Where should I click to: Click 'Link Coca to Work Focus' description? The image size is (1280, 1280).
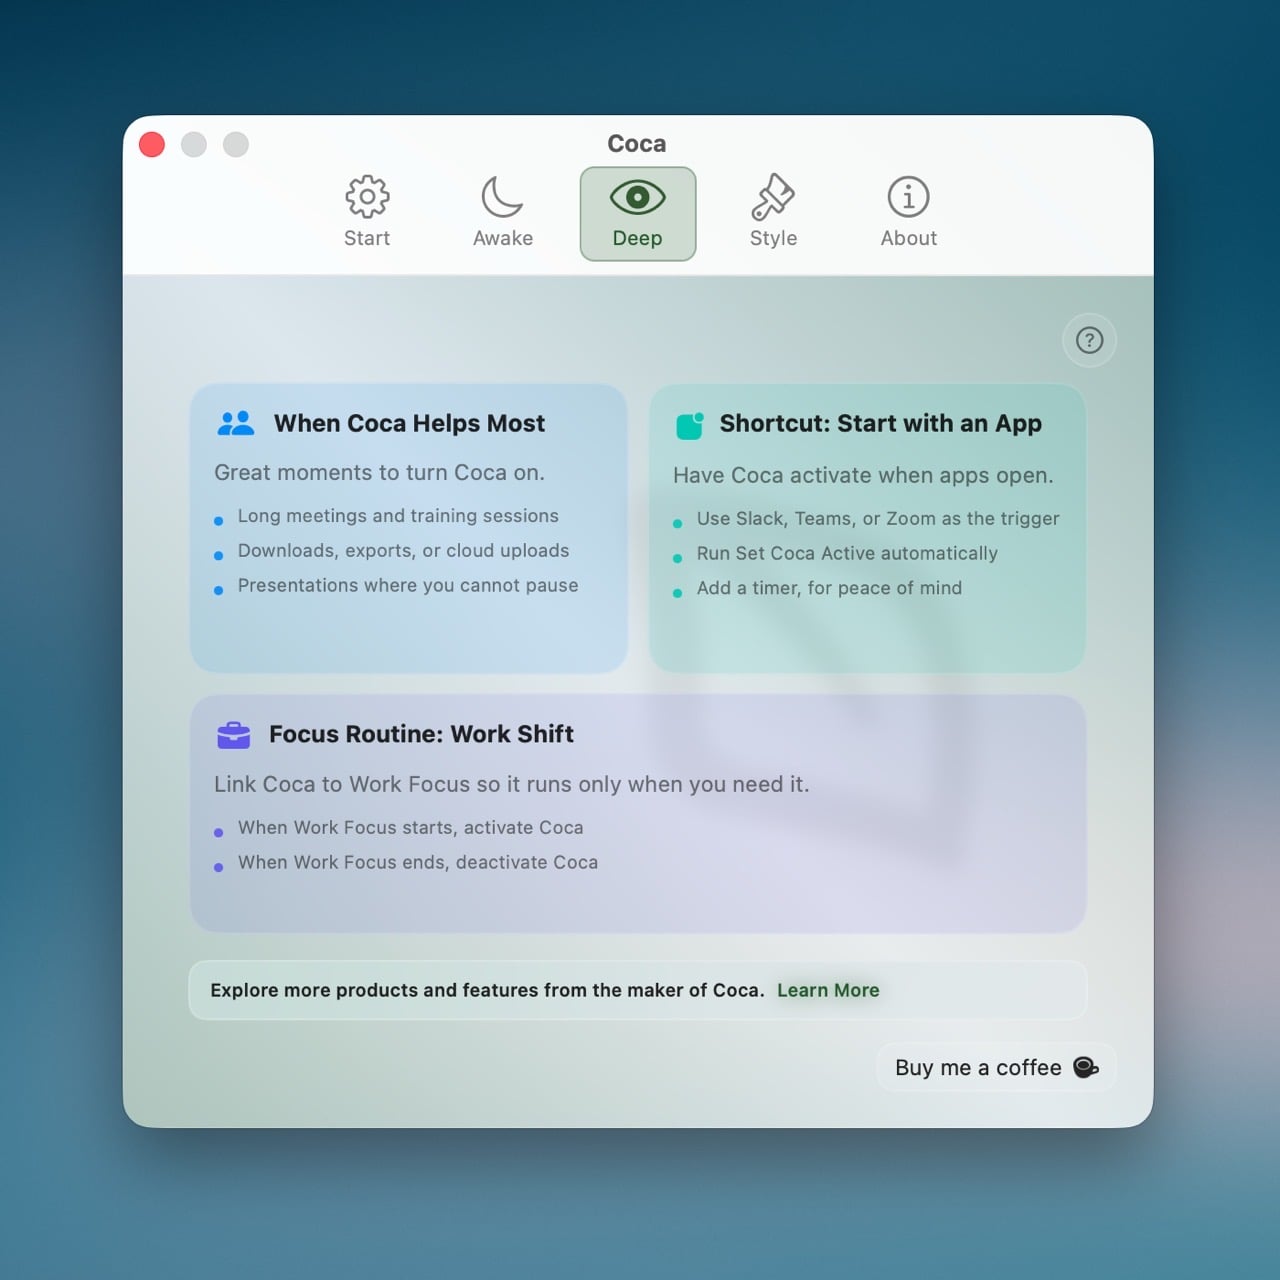(511, 784)
